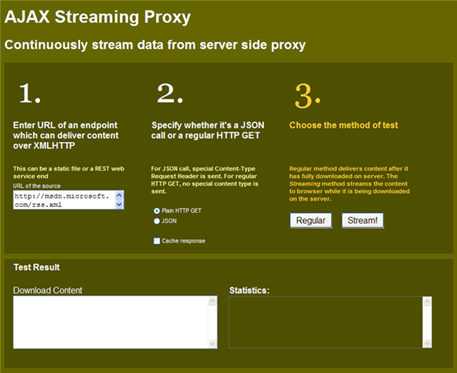Screen dimensions: 457x373
Task: Click the Test Result section heading
Action: click(x=37, y=267)
